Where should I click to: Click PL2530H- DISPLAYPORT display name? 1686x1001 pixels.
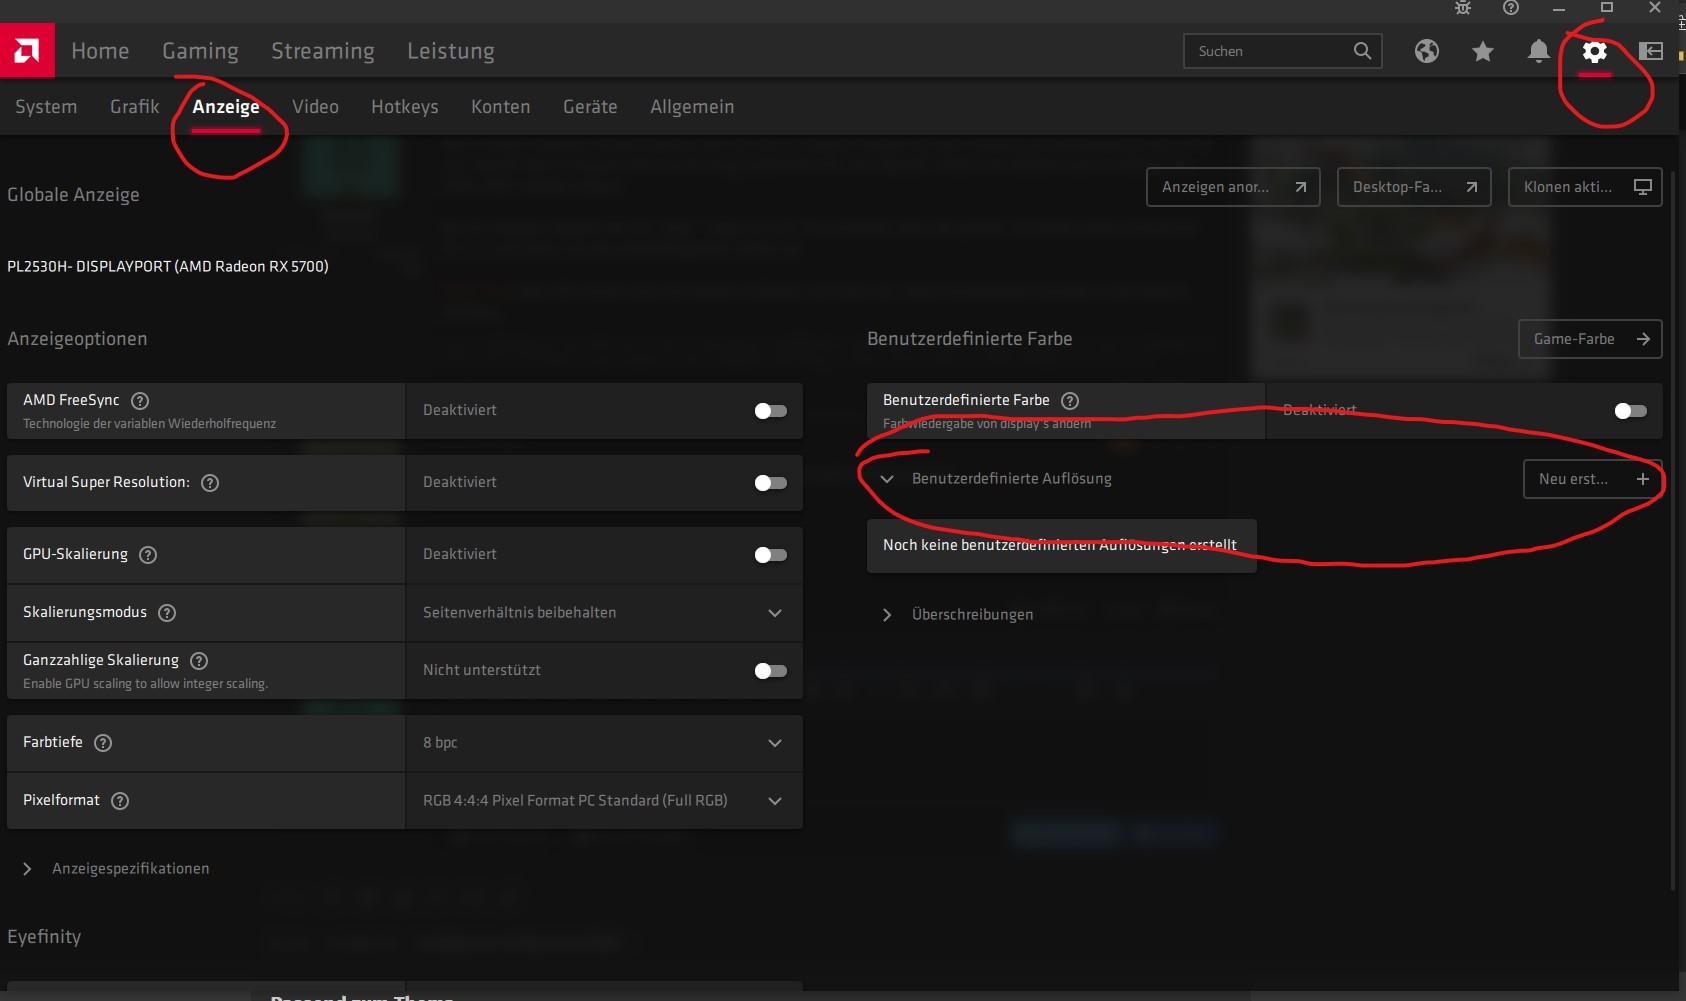(168, 266)
